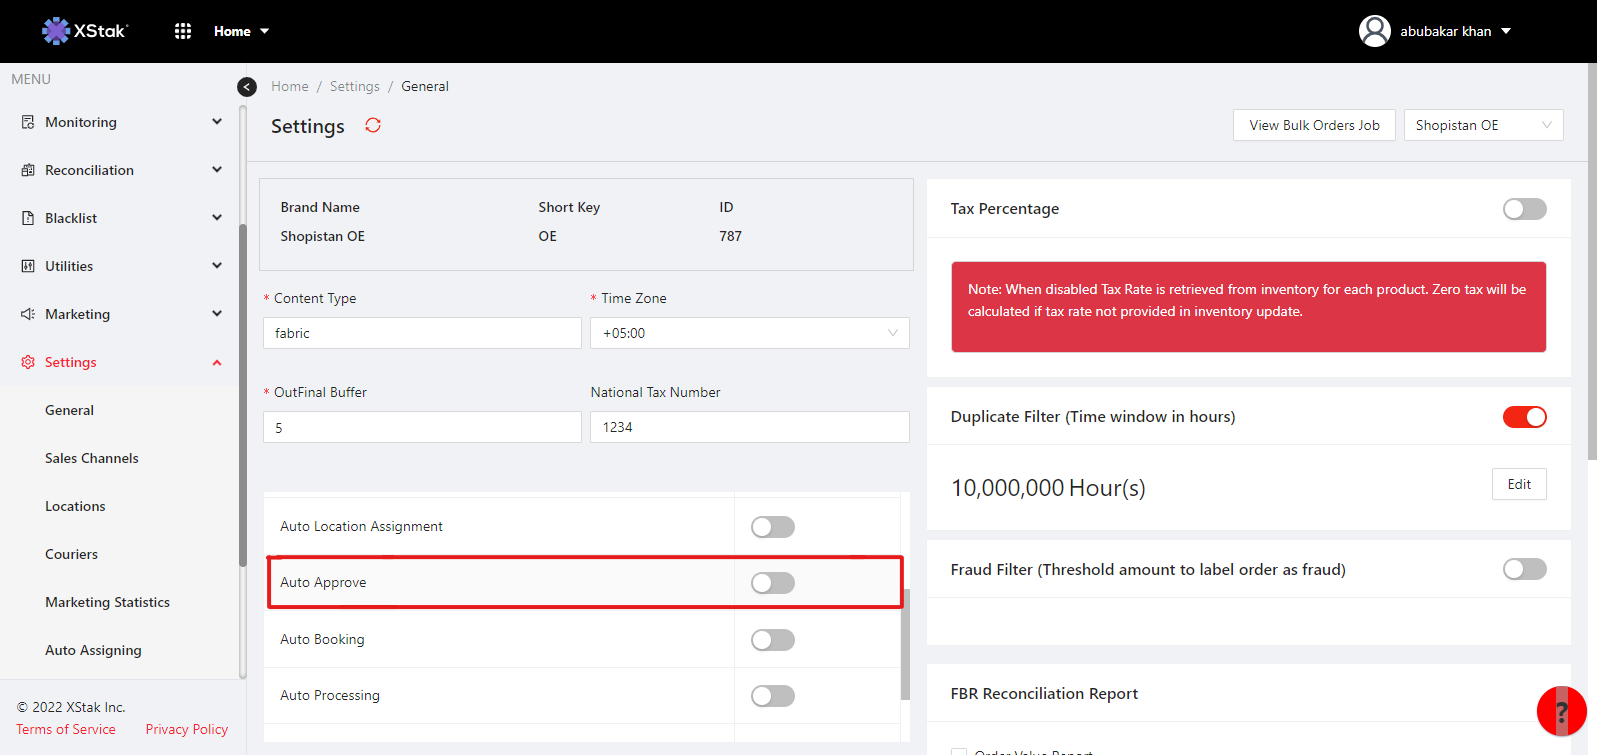
Task: Go to Couriers in settings menu
Action: tap(72, 554)
